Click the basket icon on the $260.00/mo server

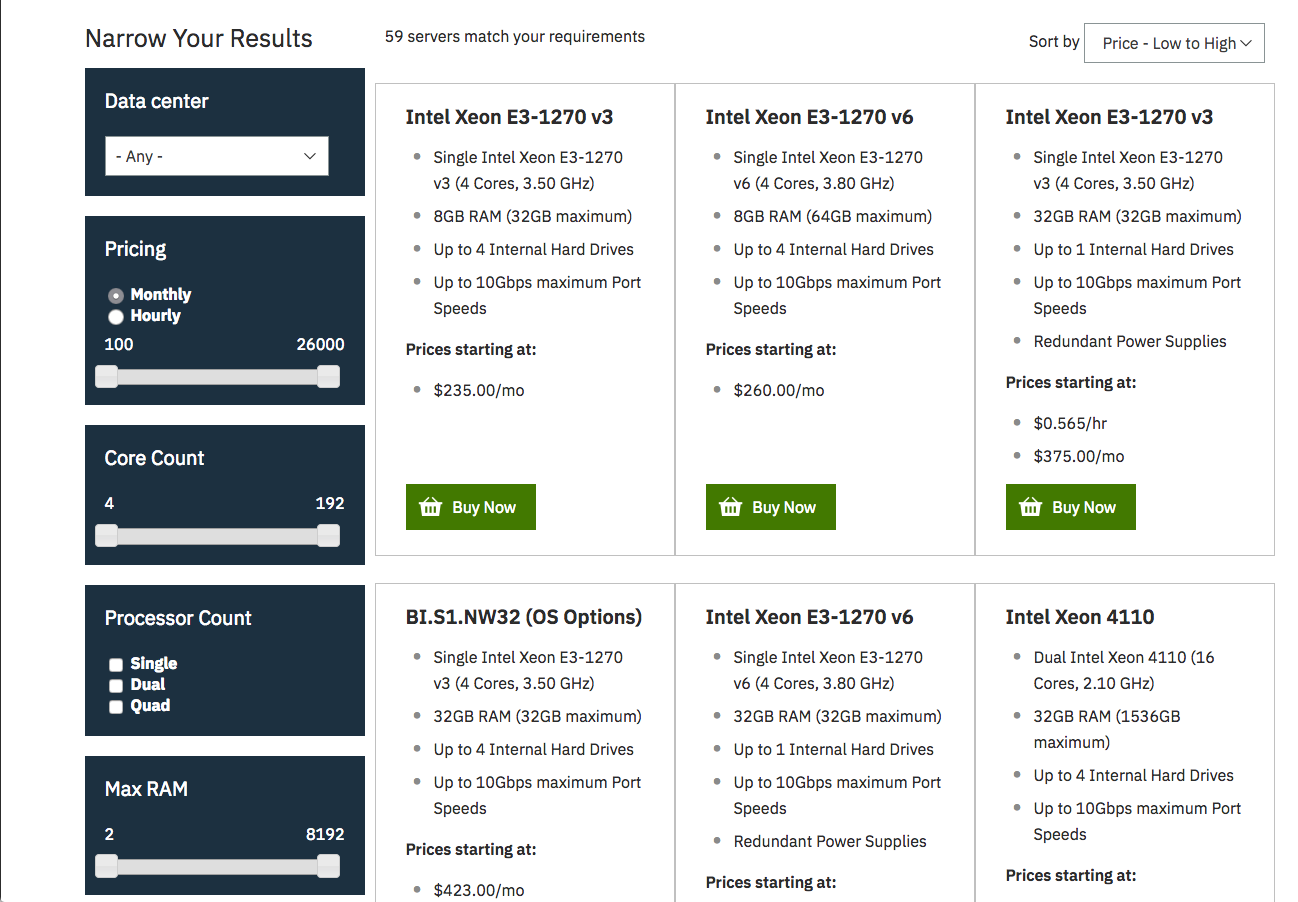click(731, 507)
